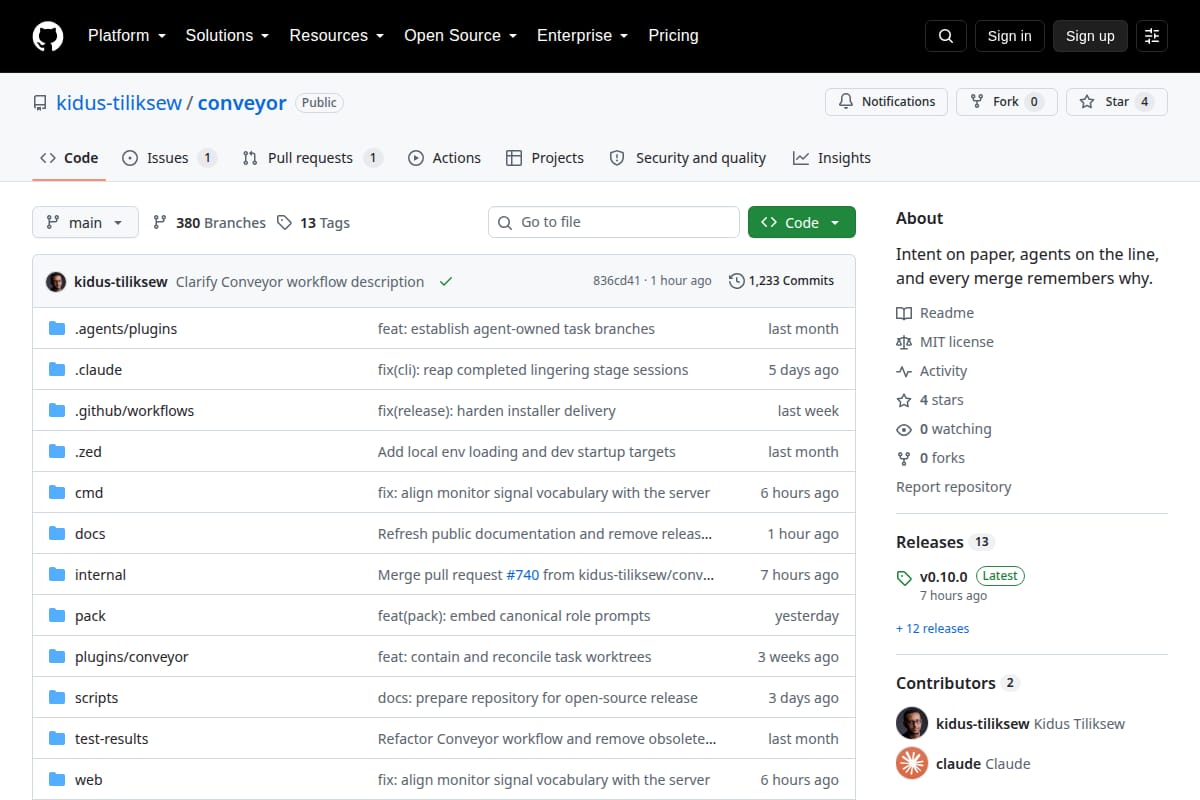Screen dimensions: 1200x800
Task: Click the .agents/plugins folder icon
Action: [57, 329]
